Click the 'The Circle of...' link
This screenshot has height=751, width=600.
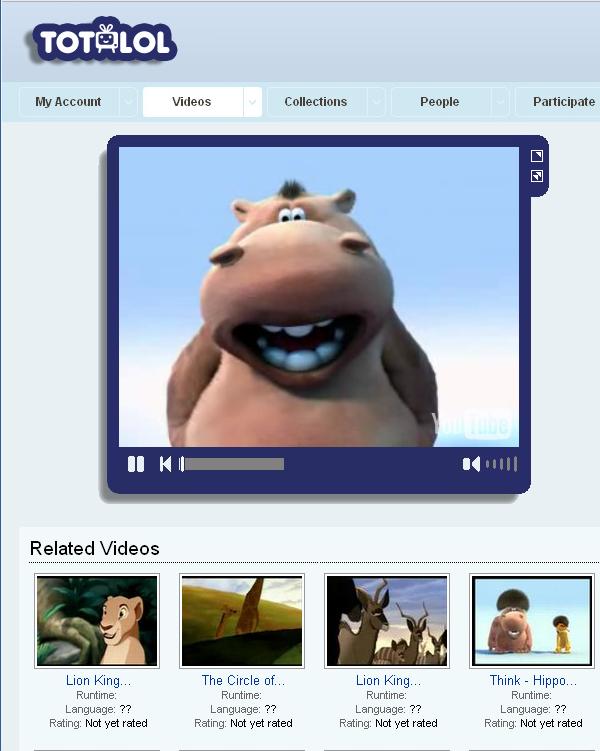[x=243, y=680]
